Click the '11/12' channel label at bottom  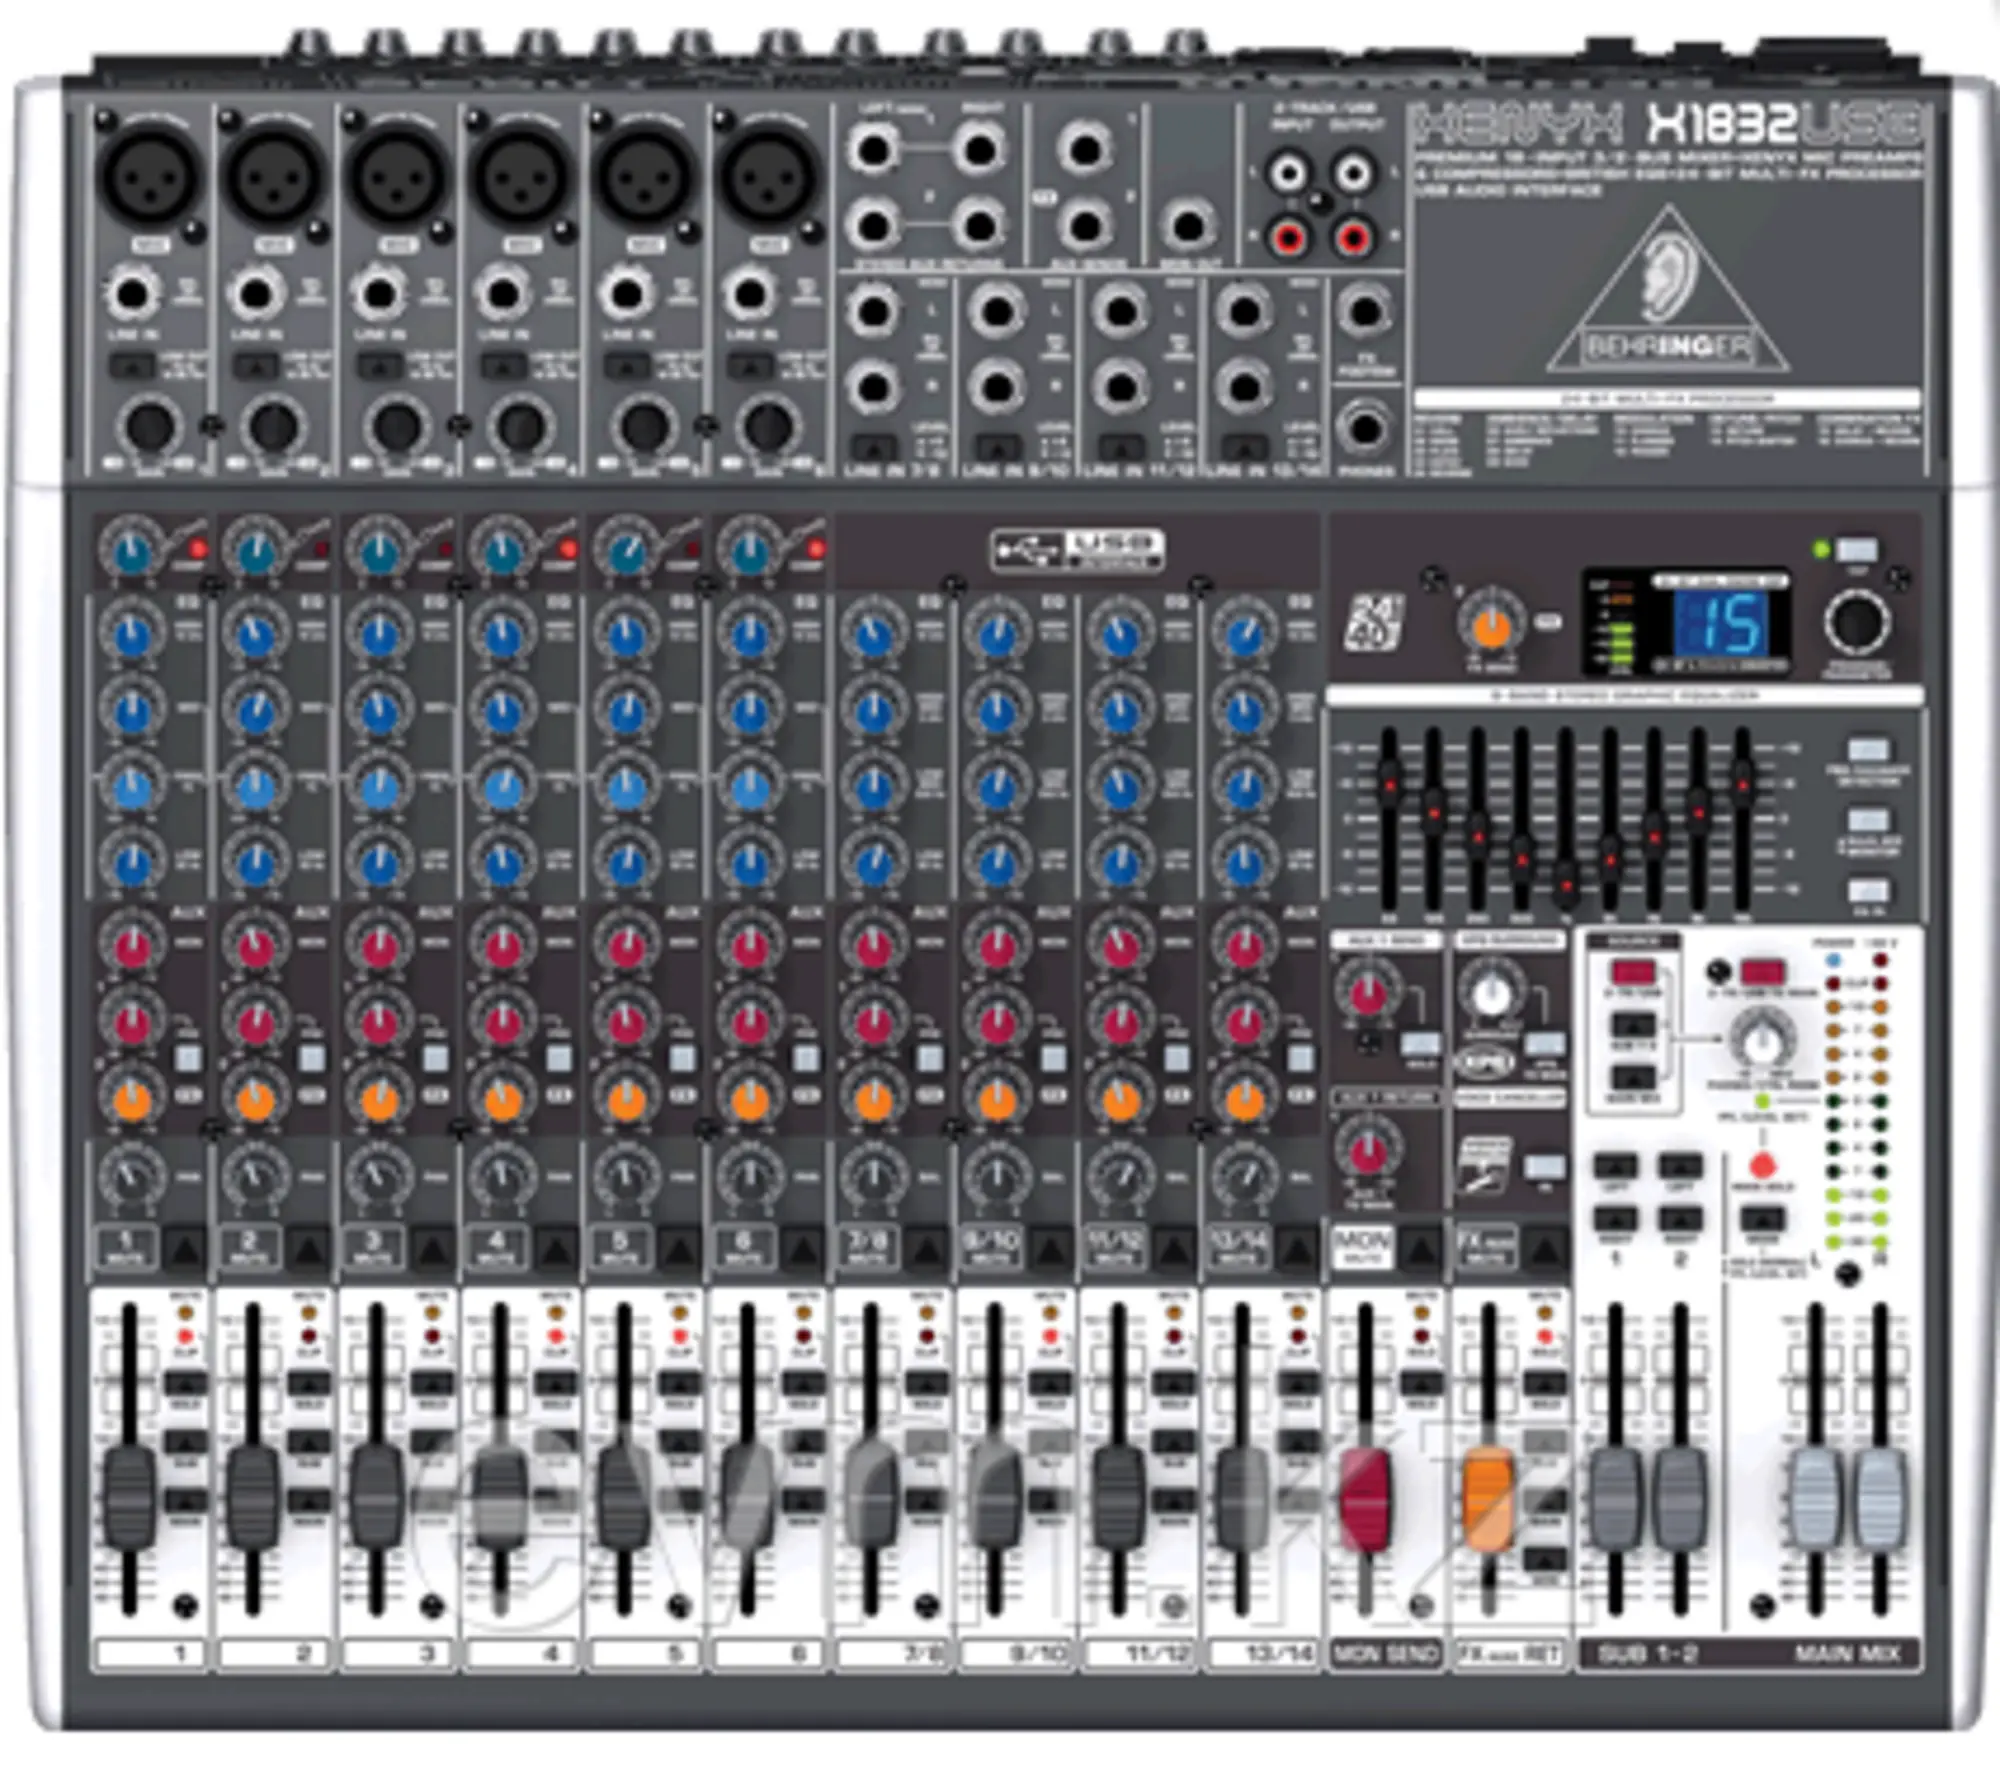(x=1157, y=1653)
